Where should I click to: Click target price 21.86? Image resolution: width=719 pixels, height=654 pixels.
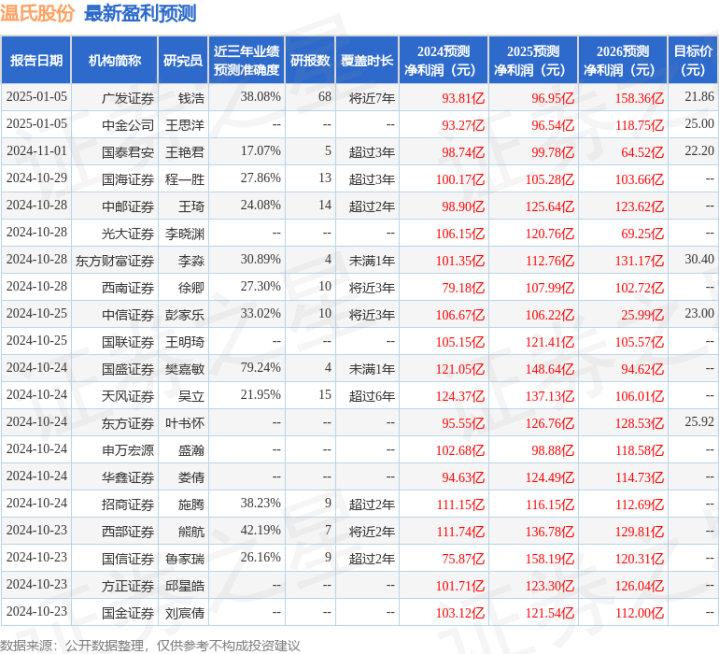[x=699, y=96]
